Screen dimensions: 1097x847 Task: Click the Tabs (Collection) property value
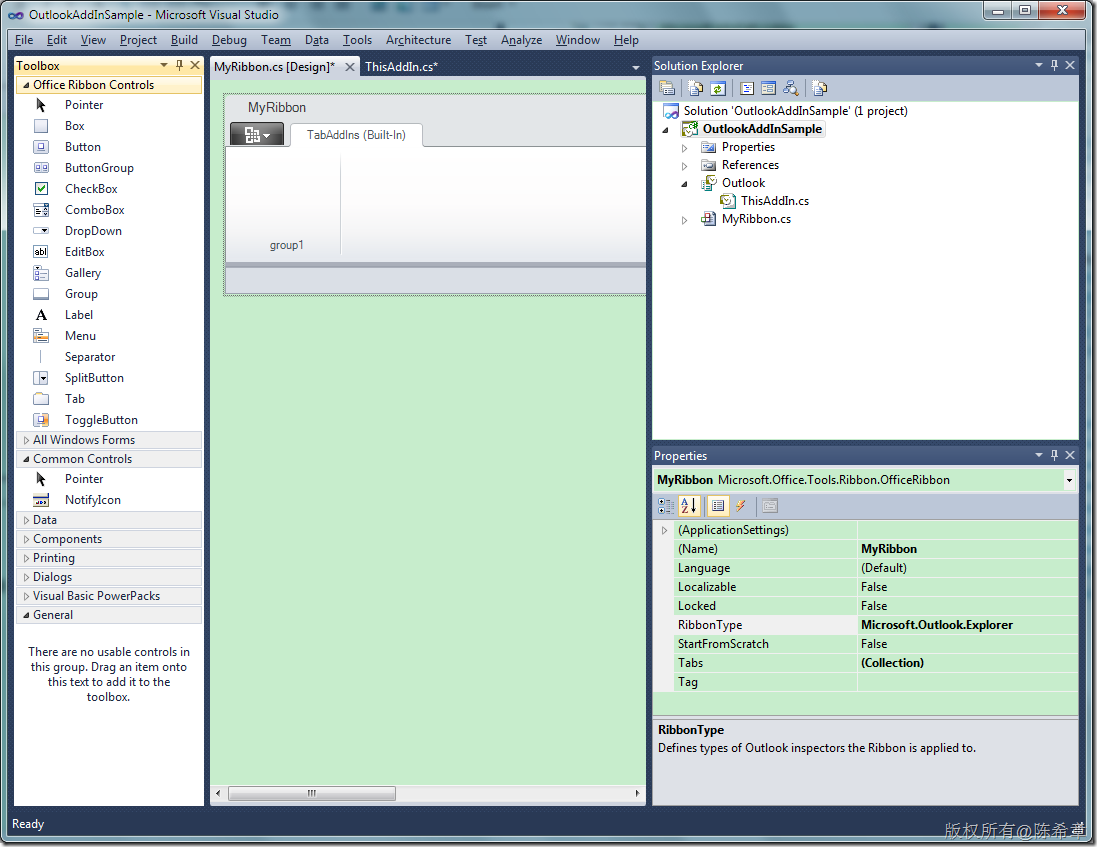click(x=892, y=663)
